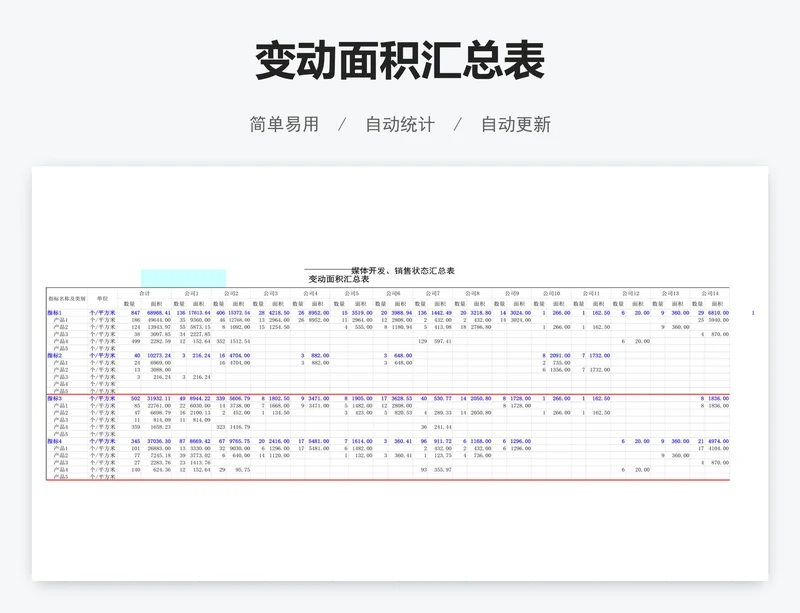Click the 公司14 column header

(710, 293)
